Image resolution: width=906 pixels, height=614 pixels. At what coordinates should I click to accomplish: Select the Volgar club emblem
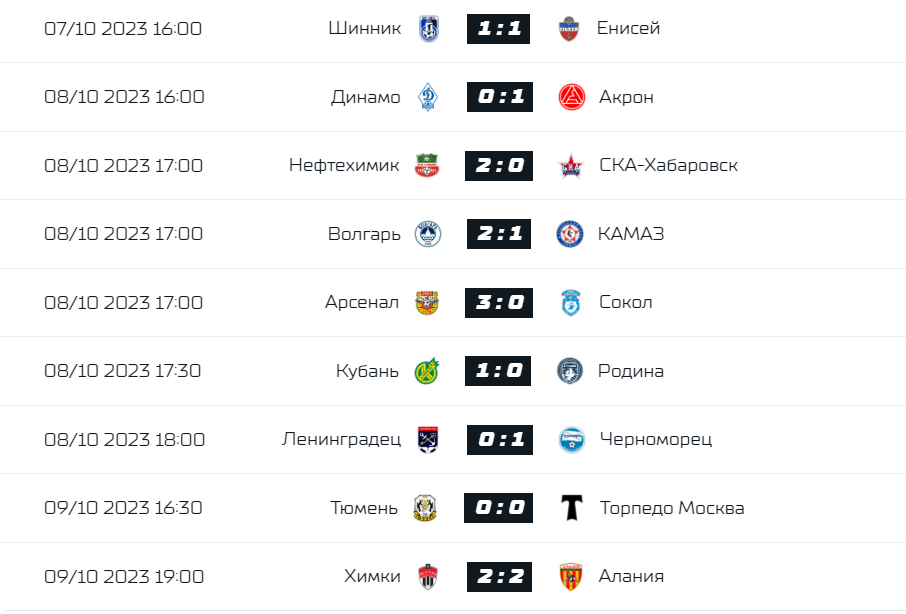tap(427, 234)
